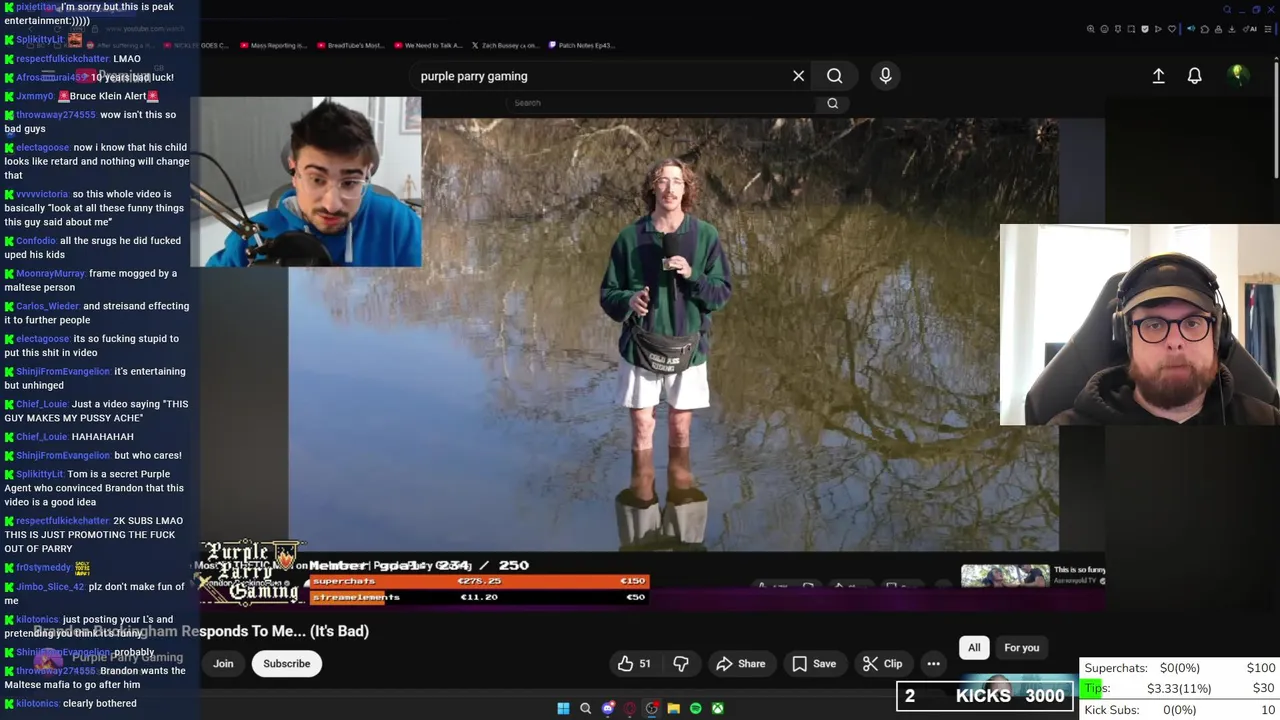The image size is (1280, 720).
Task: Create a Clip of the video
Action: 882,663
